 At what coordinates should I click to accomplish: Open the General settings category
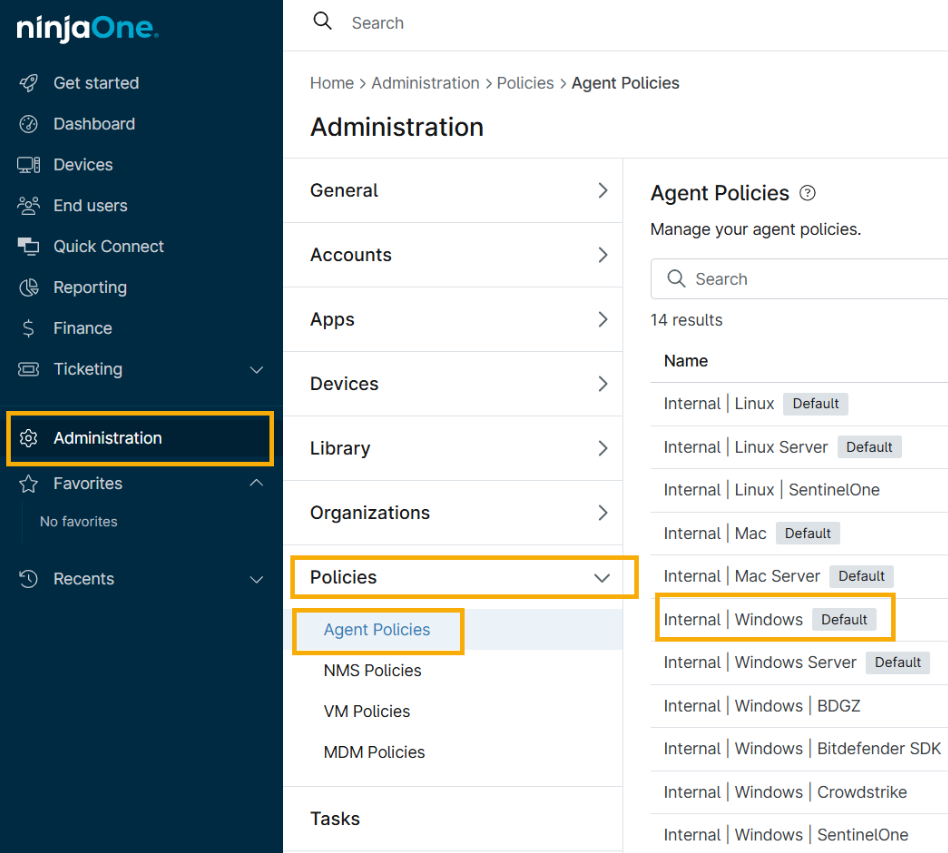[x=460, y=191]
